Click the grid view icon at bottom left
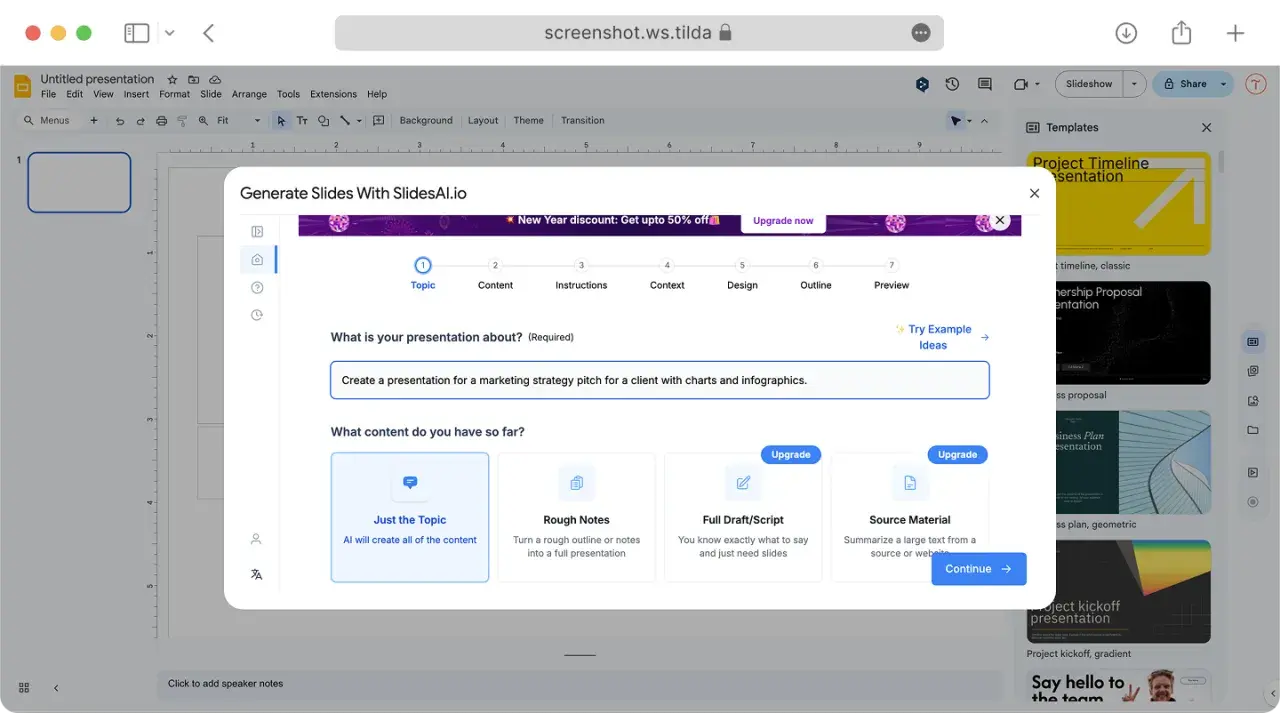1280x713 pixels. click(24, 688)
